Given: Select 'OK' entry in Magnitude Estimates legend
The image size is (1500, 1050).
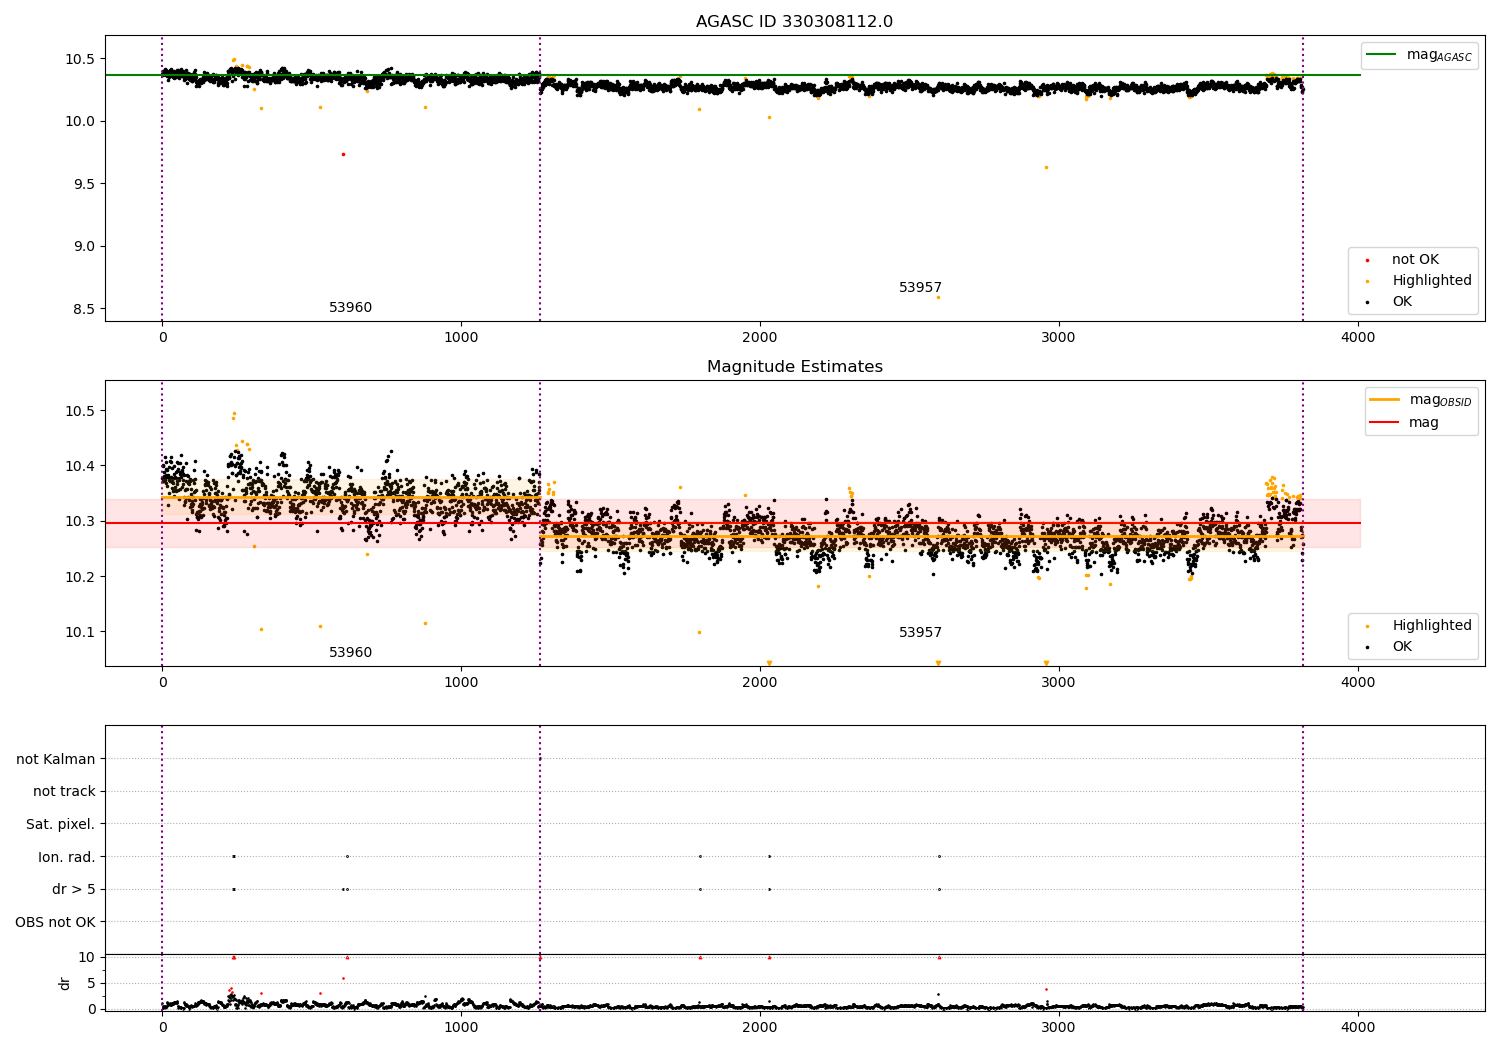Looking at the screenshot, I should [x=1402, y=647].
